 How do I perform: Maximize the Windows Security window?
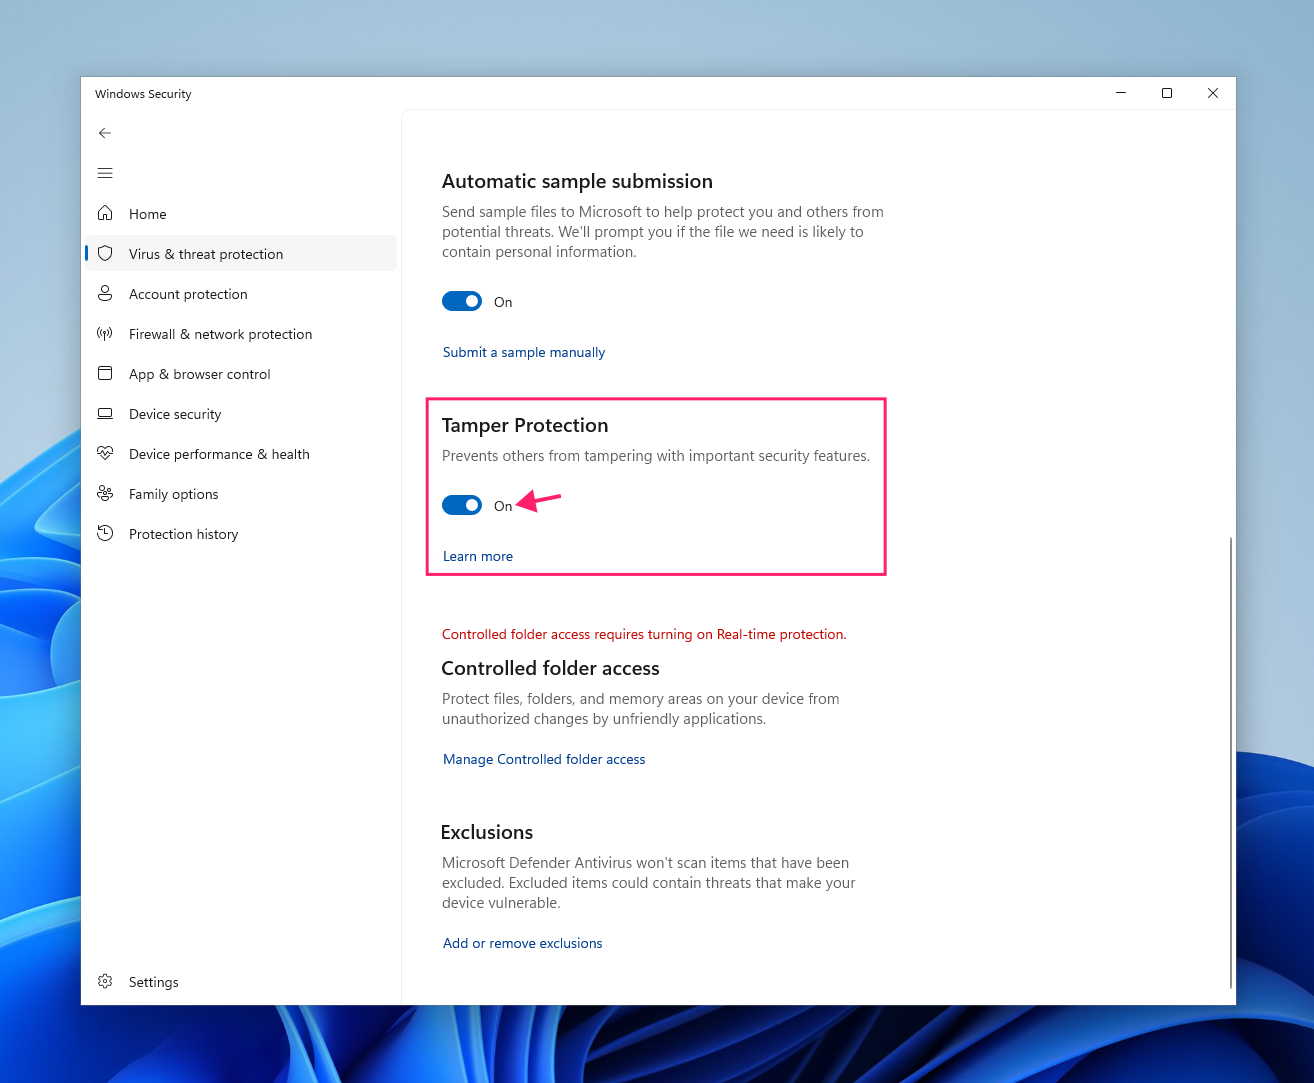(1167, 93)
